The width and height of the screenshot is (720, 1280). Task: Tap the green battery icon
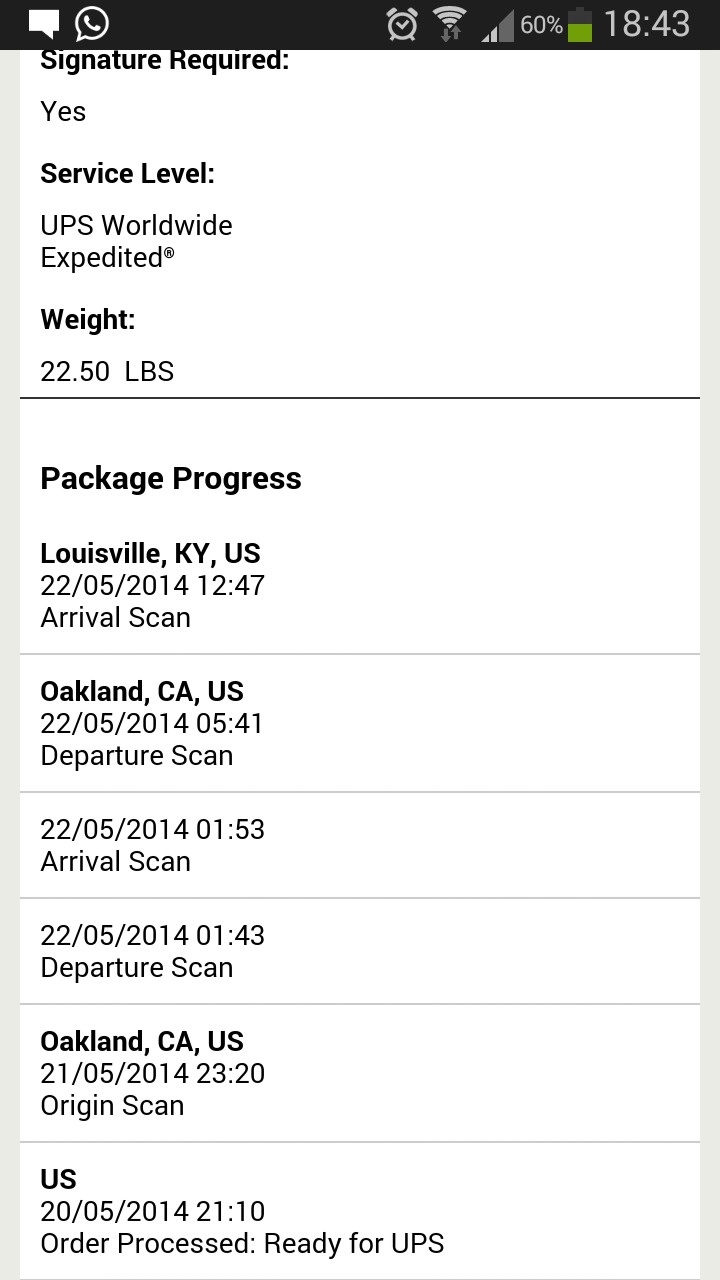pyautogui.click(x=580, y=25)
